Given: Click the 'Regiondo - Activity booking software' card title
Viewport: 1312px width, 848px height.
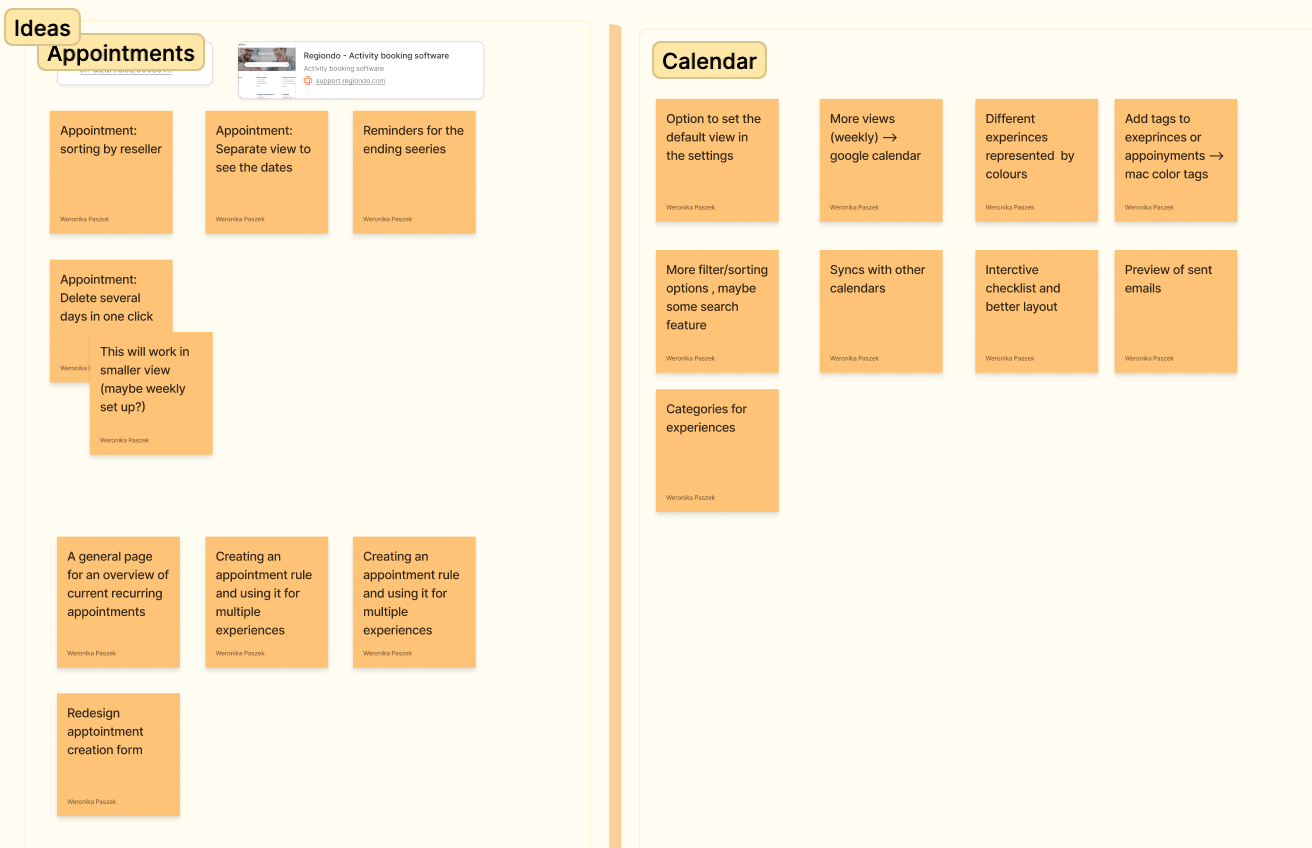Looking at the screenshot, I should [x=376, y=56].
